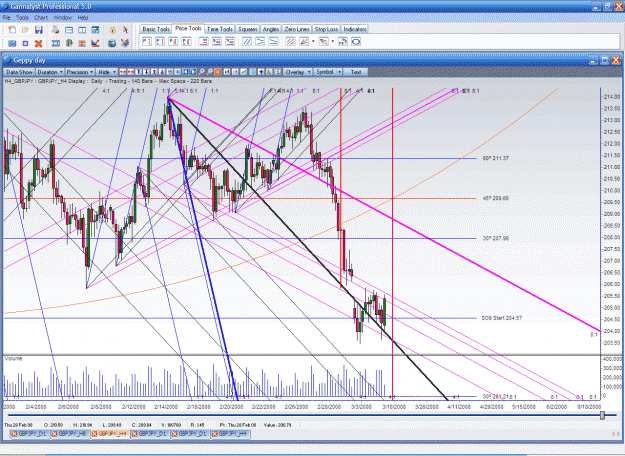Click the 214.00 price axis label
Screen dimensions: 625x456
[612, 96]
